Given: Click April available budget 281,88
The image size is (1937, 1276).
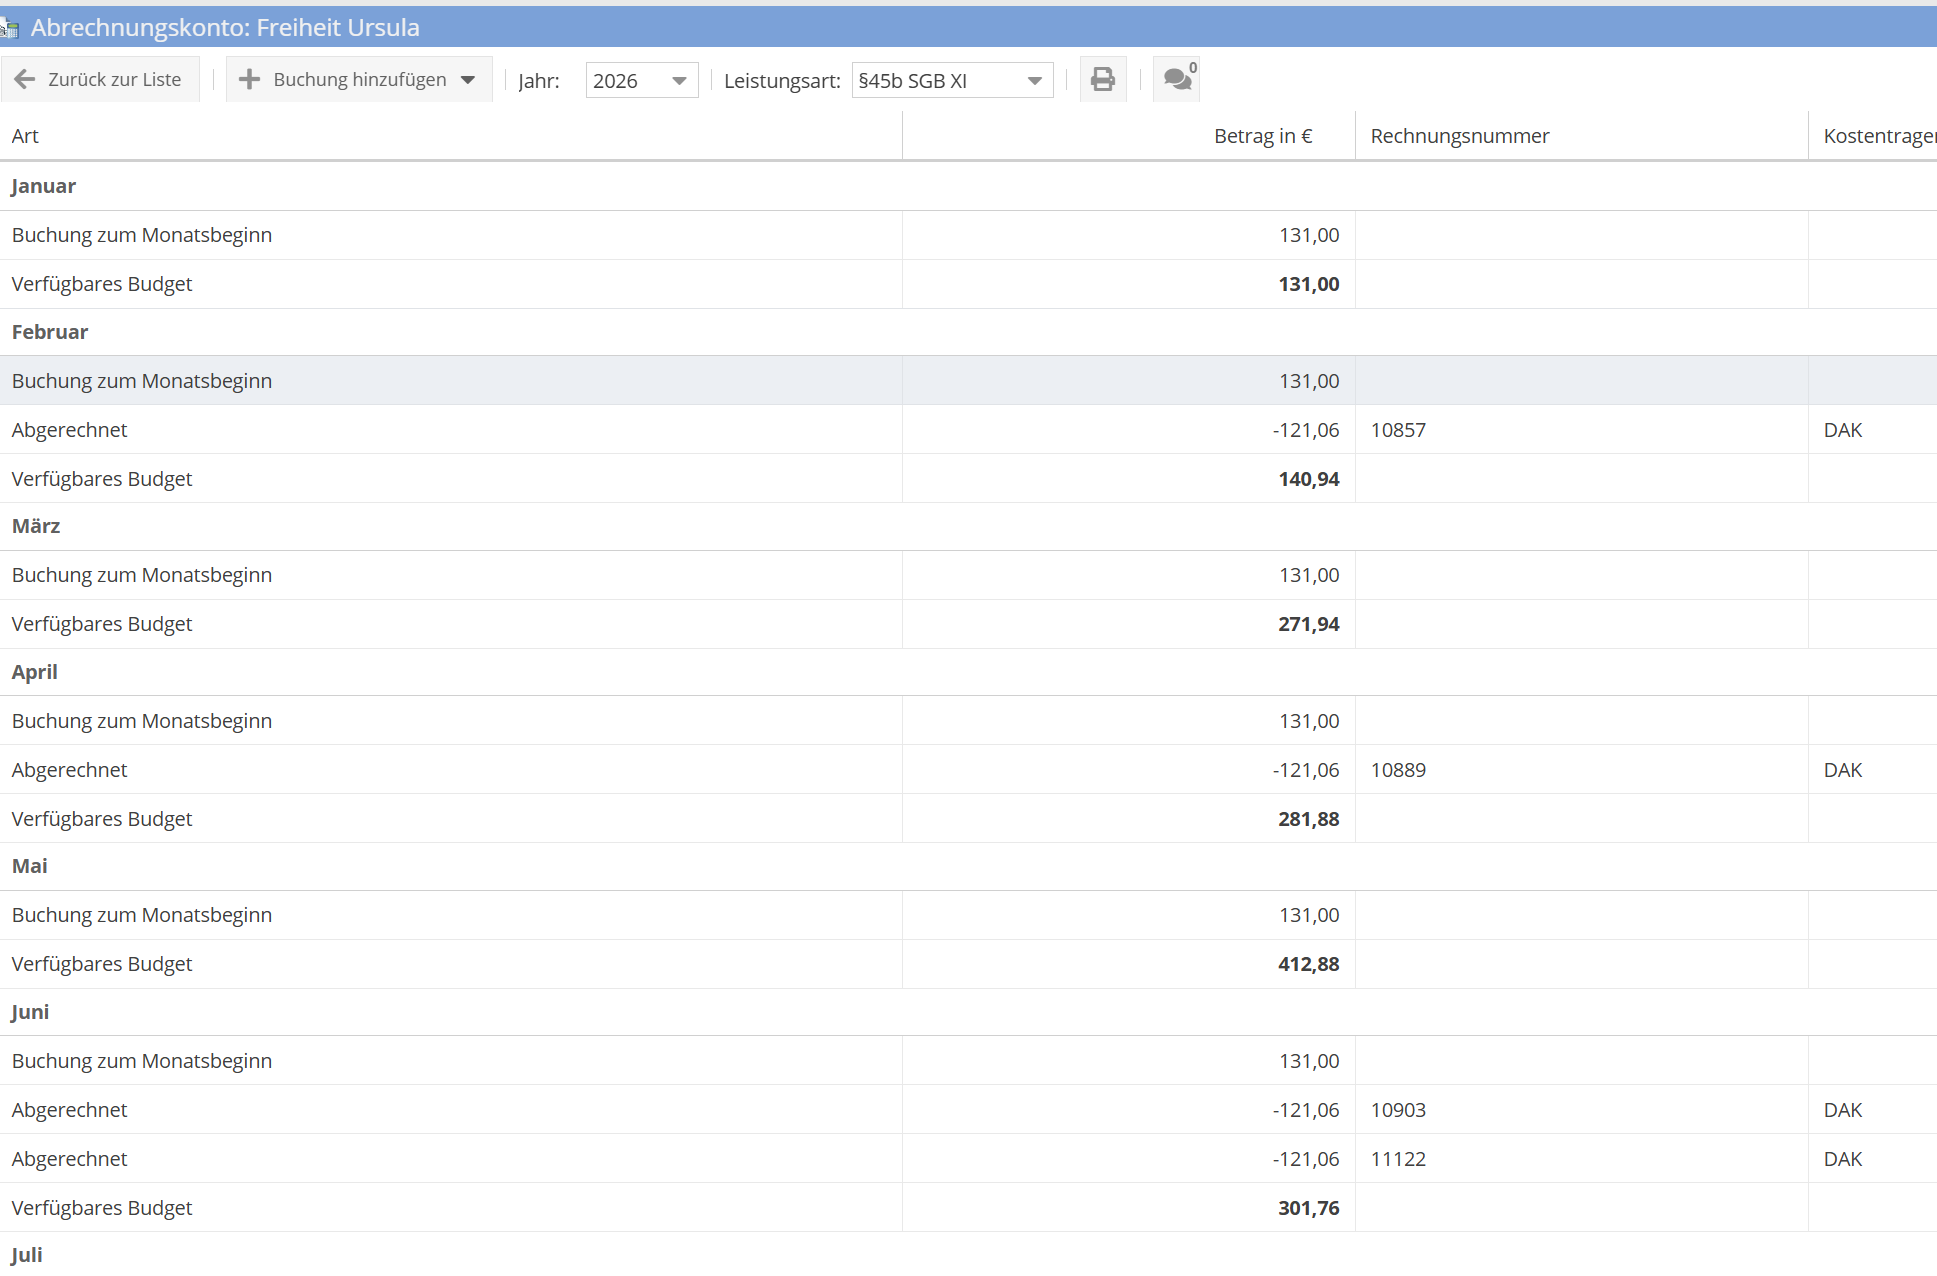Looking at the screenshot, I should [1308, 819].
